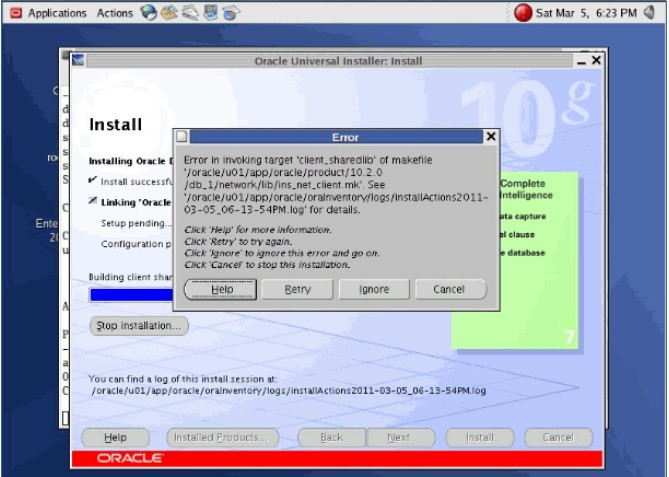Click the Stop installation button
Screen dimensions: 669x477
[139, 326]
